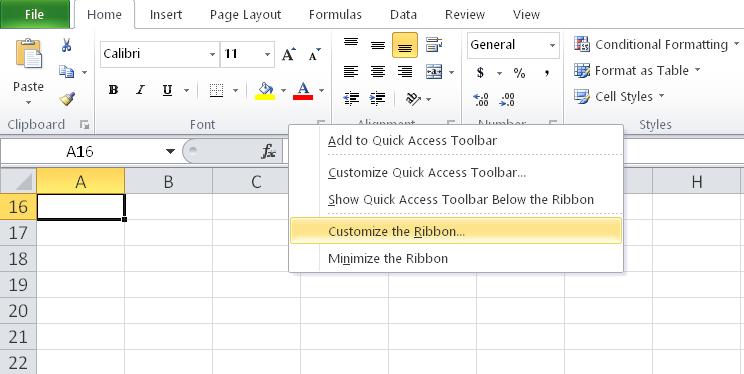Screen dimensions: 744x374
Task: Decrease font size with Shrink Font
Action: click(315, 55)
